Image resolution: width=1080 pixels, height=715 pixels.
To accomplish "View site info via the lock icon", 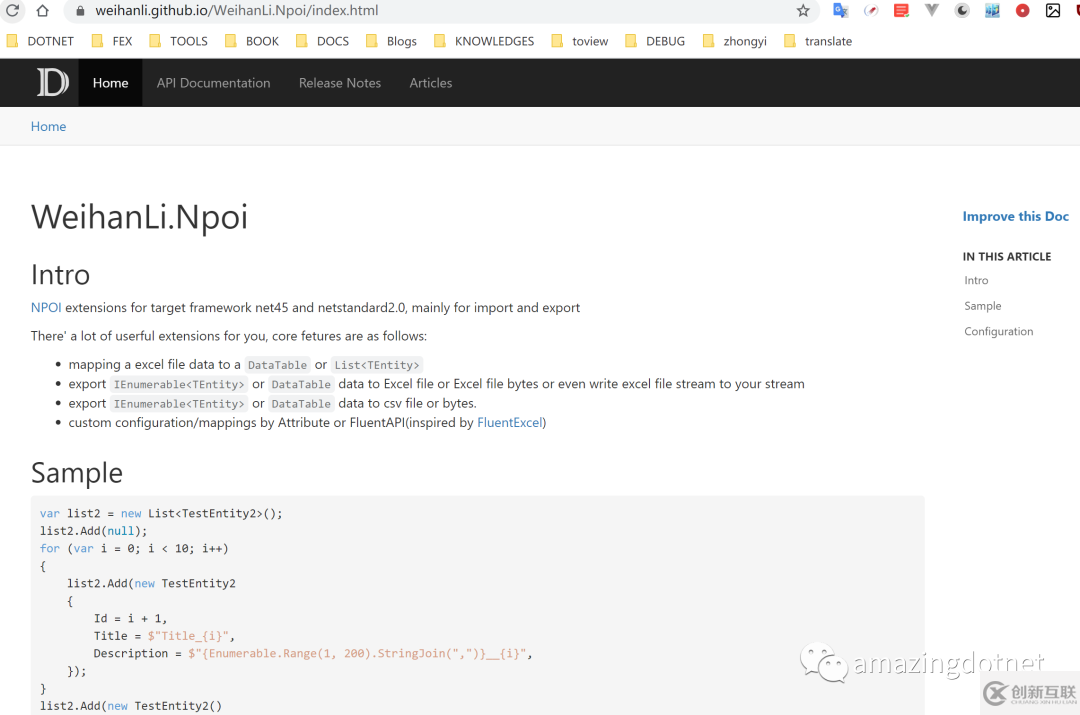I will click(81, 11).
